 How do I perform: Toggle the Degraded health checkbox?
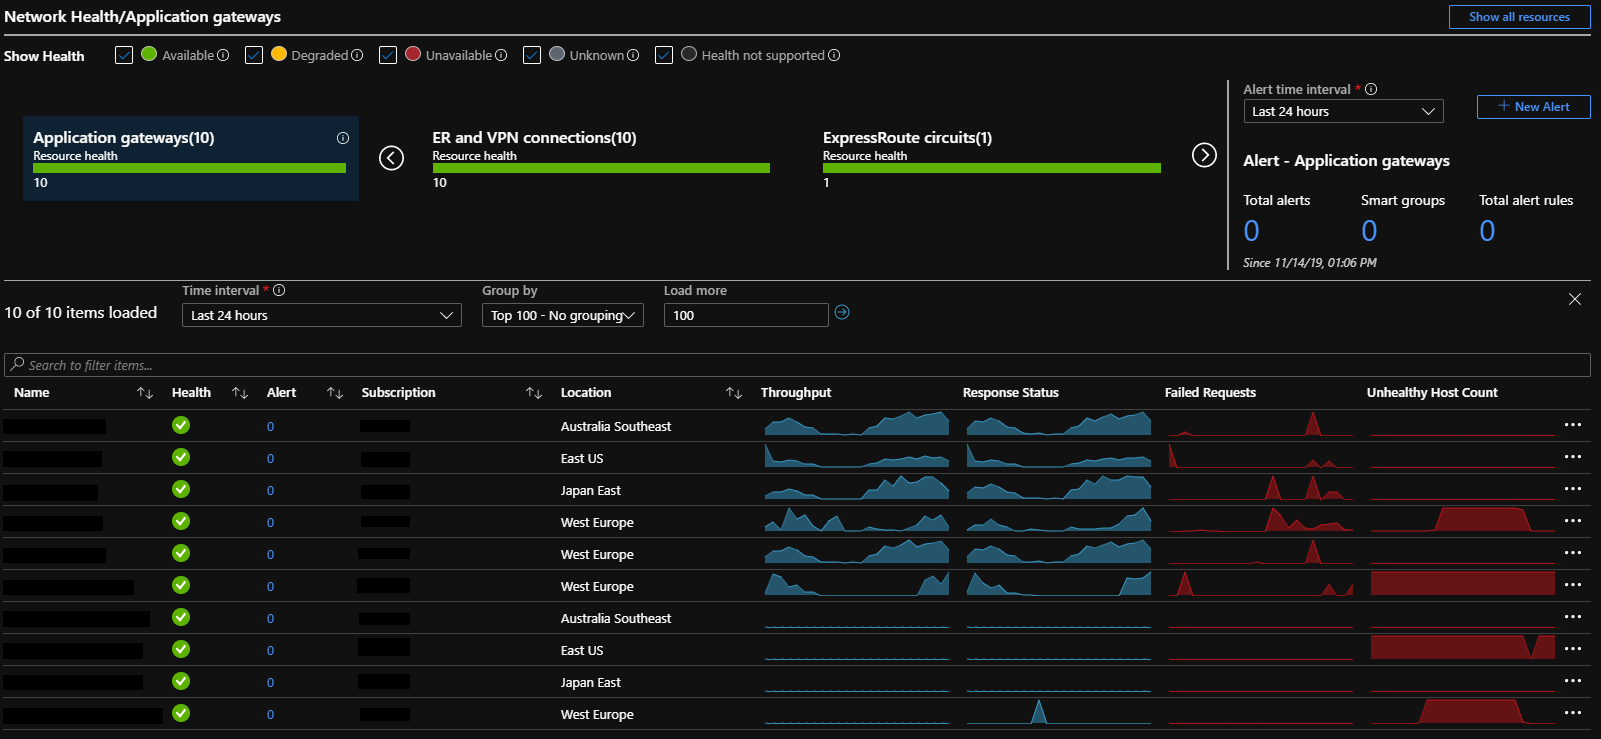(254, 55)
